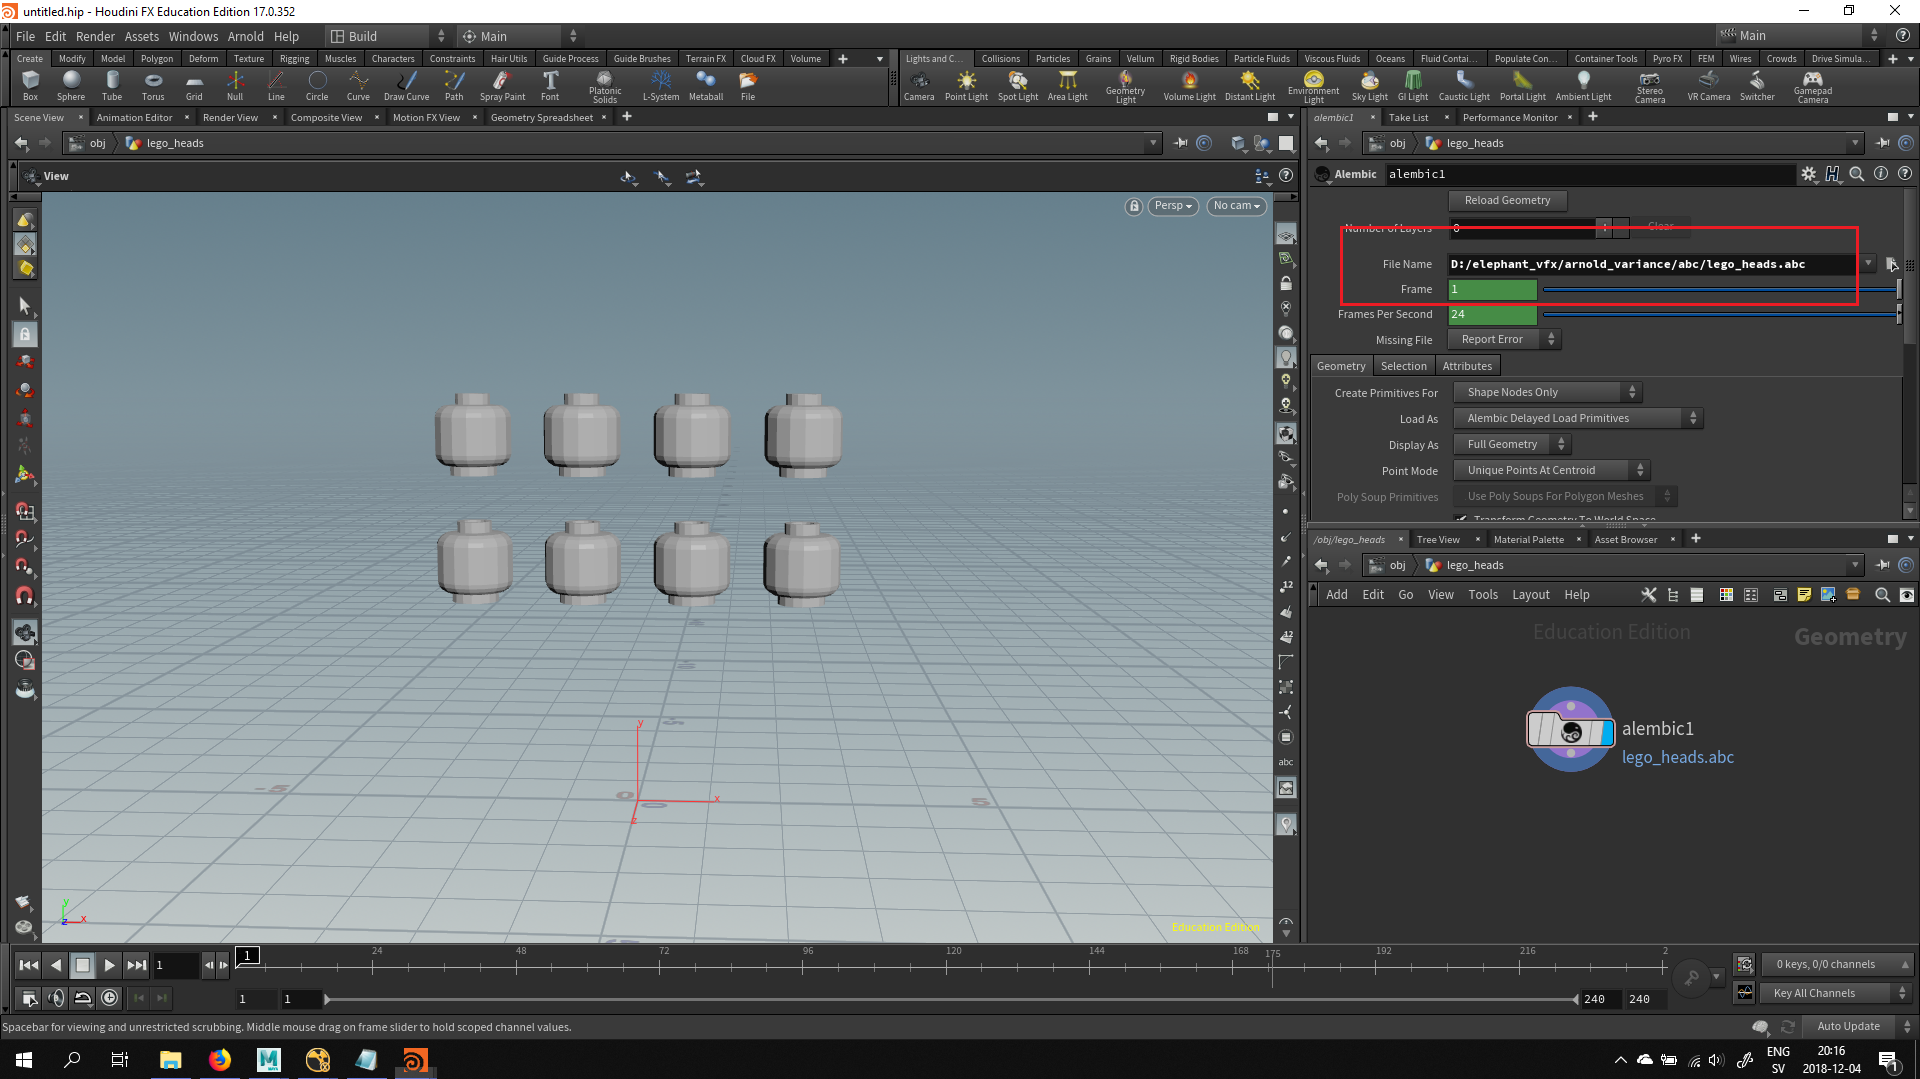Switch to the Render View tab
This screenshot has height=1079, width=1920.
click(230, 117)
